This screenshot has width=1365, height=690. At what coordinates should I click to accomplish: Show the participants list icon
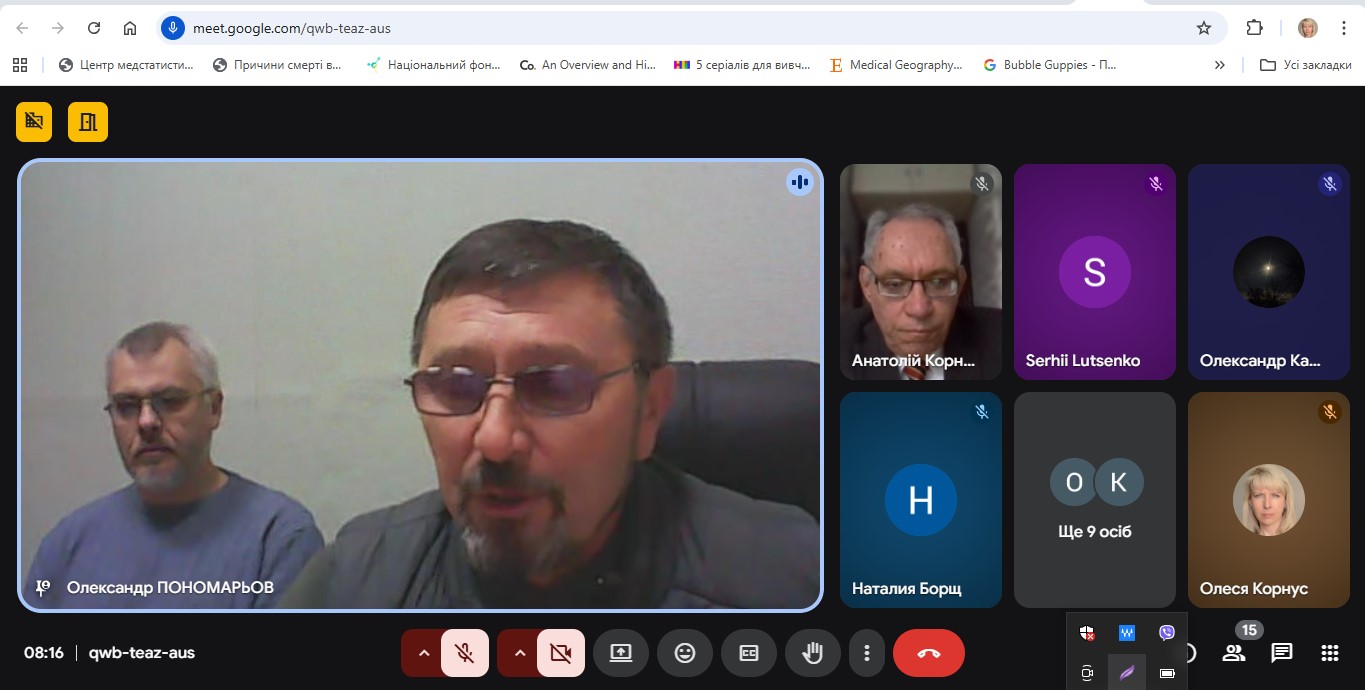[x=1234, y=653]
